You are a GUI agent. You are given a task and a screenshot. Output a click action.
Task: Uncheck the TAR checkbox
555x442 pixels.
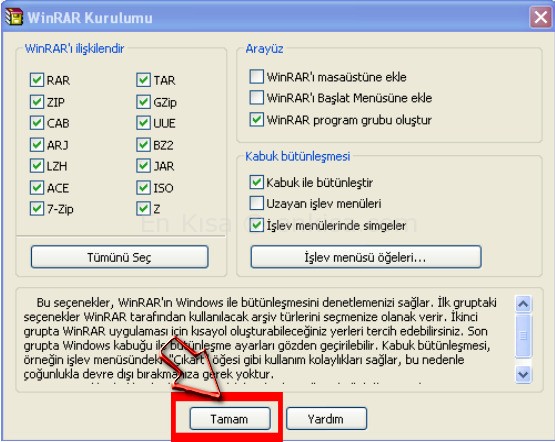[x=143, y=80]
